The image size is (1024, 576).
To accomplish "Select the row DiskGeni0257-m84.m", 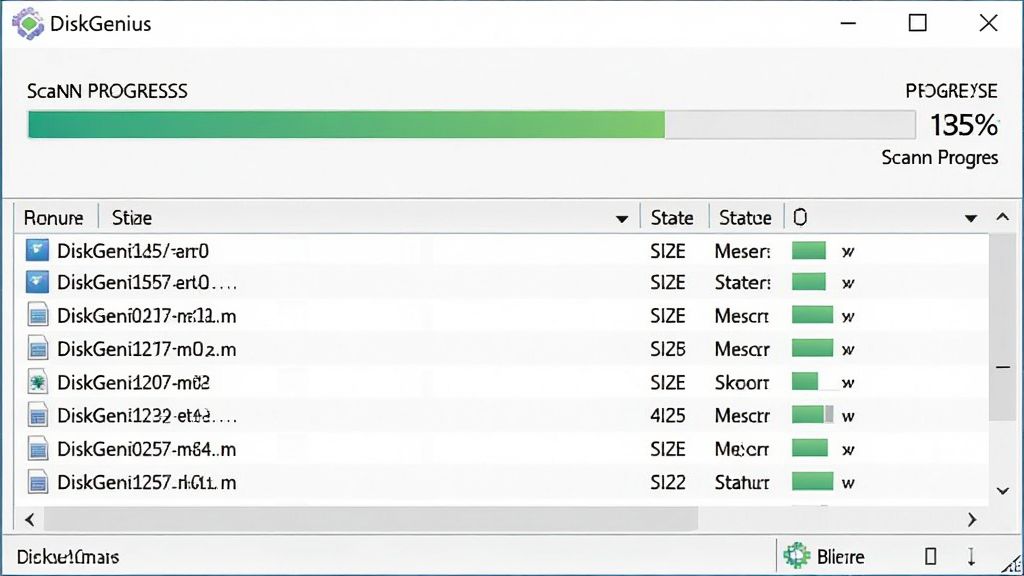I will click(x=502, y=449).
